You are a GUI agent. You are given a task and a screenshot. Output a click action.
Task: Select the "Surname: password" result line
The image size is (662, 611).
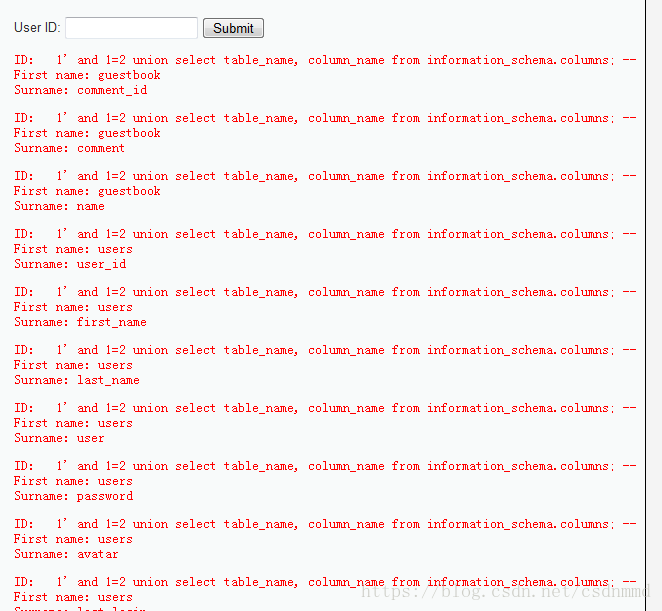pyautogui.click(x=73, y=496)
